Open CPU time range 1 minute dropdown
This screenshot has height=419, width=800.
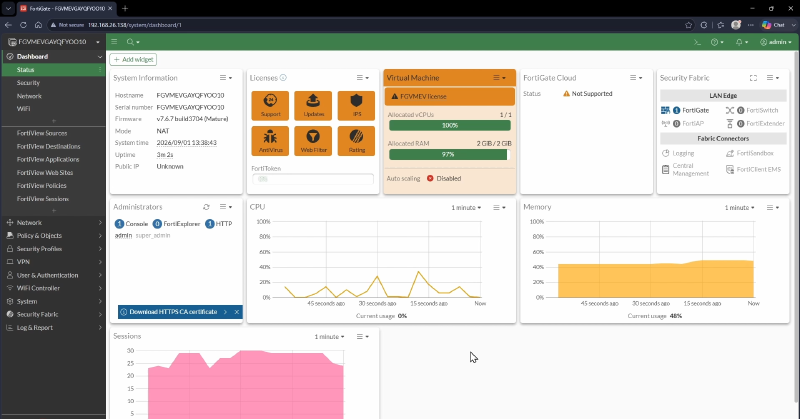point(466,208)
